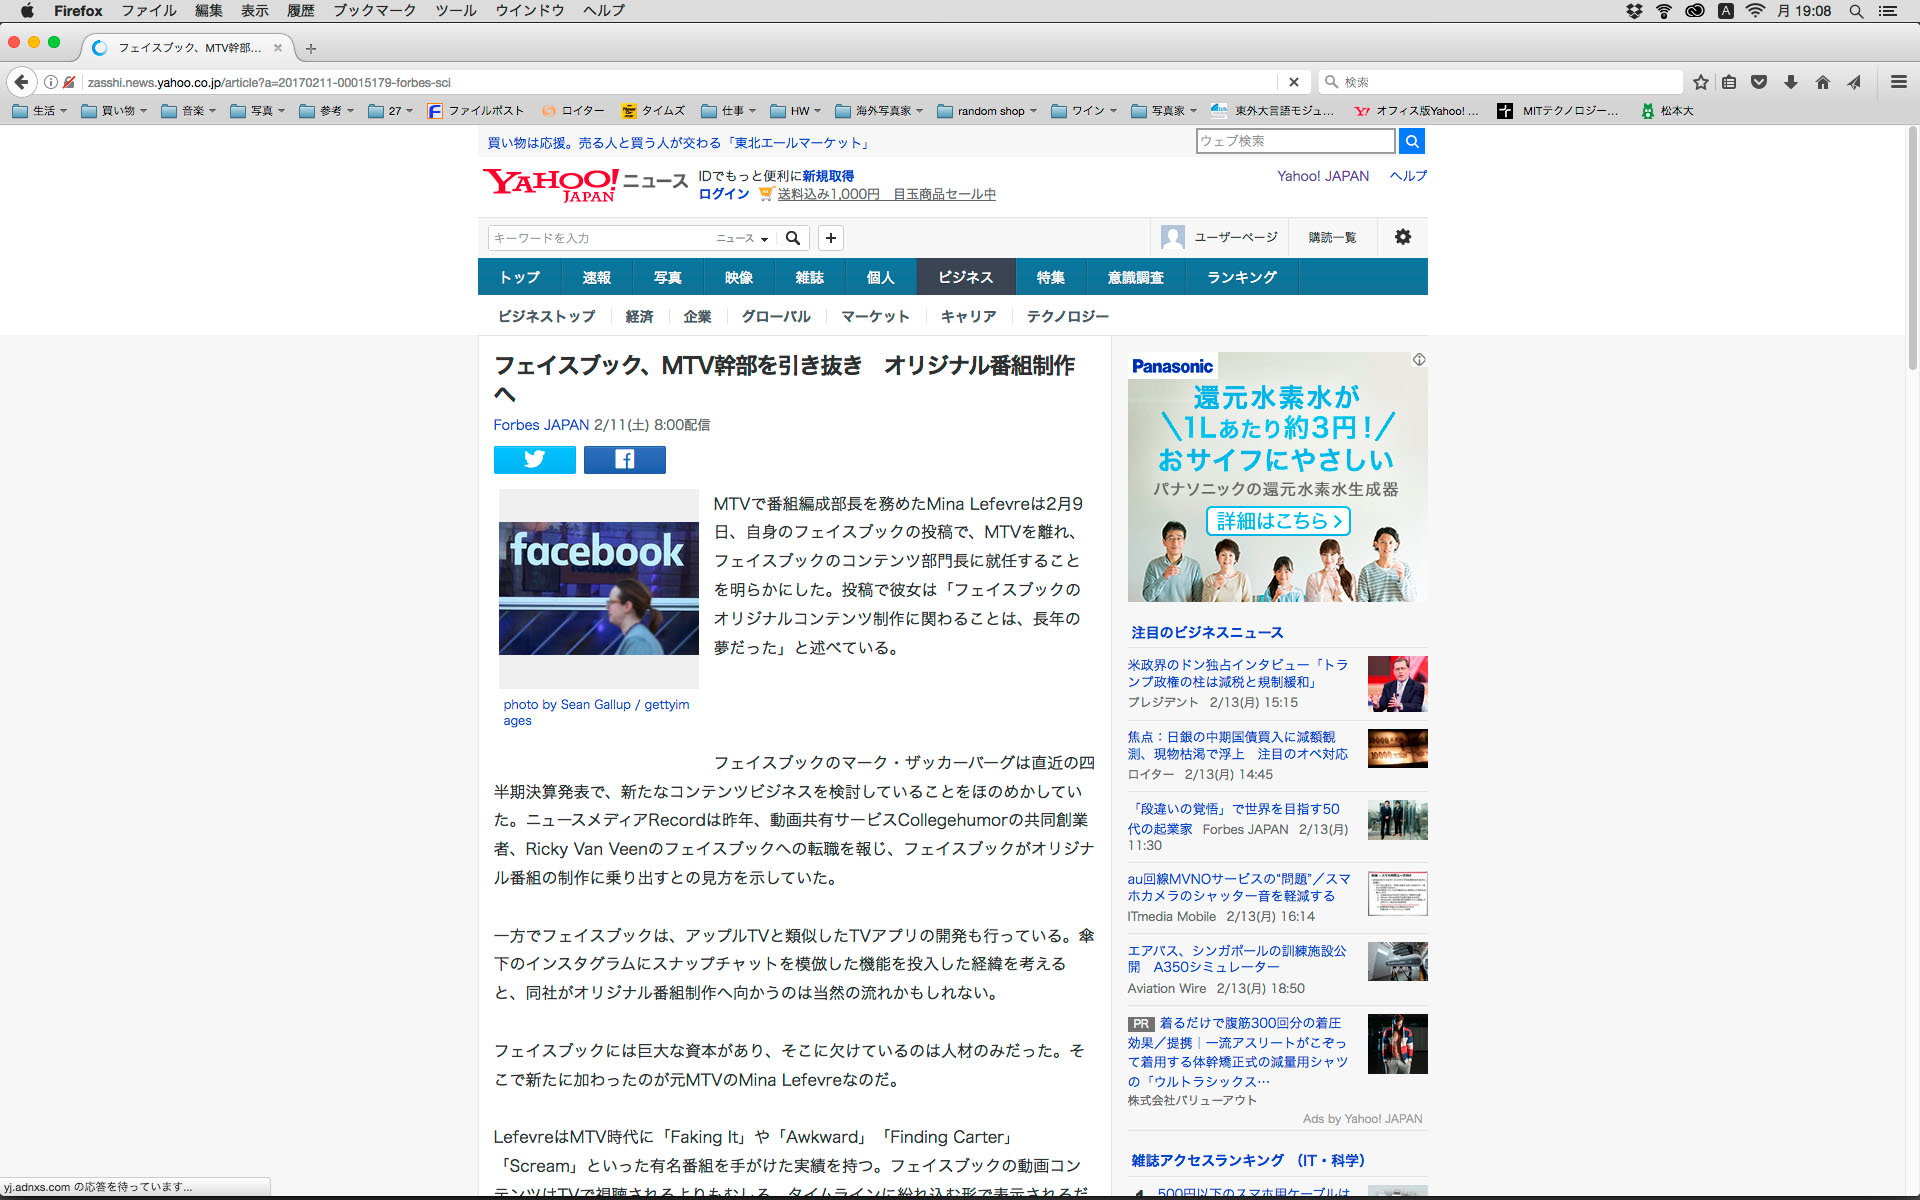Open the Firefox downloads arrow icon
The image size is (1920, 1200).
click(x=1791, y=82)
